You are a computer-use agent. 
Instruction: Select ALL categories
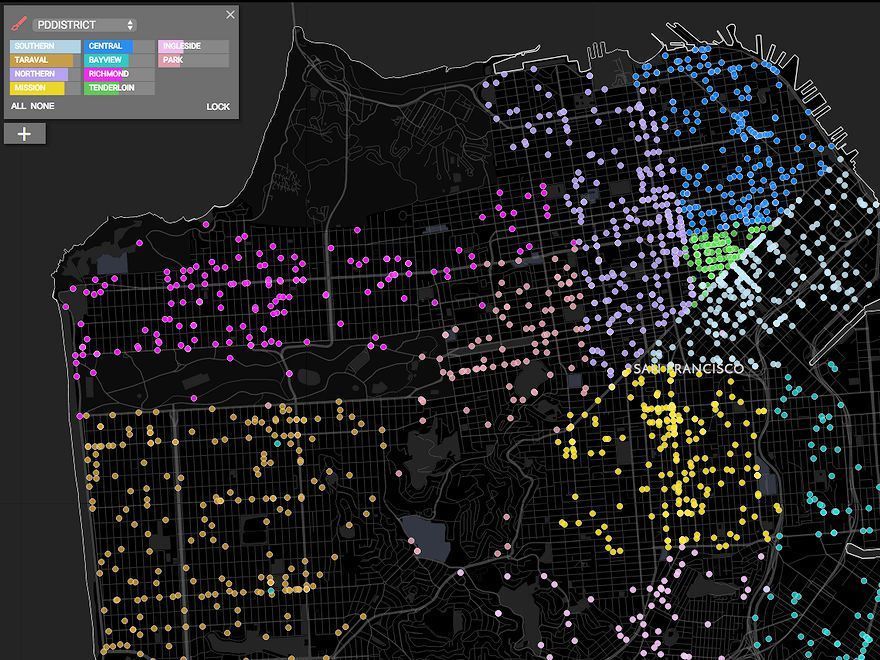[x=18, y=106]
